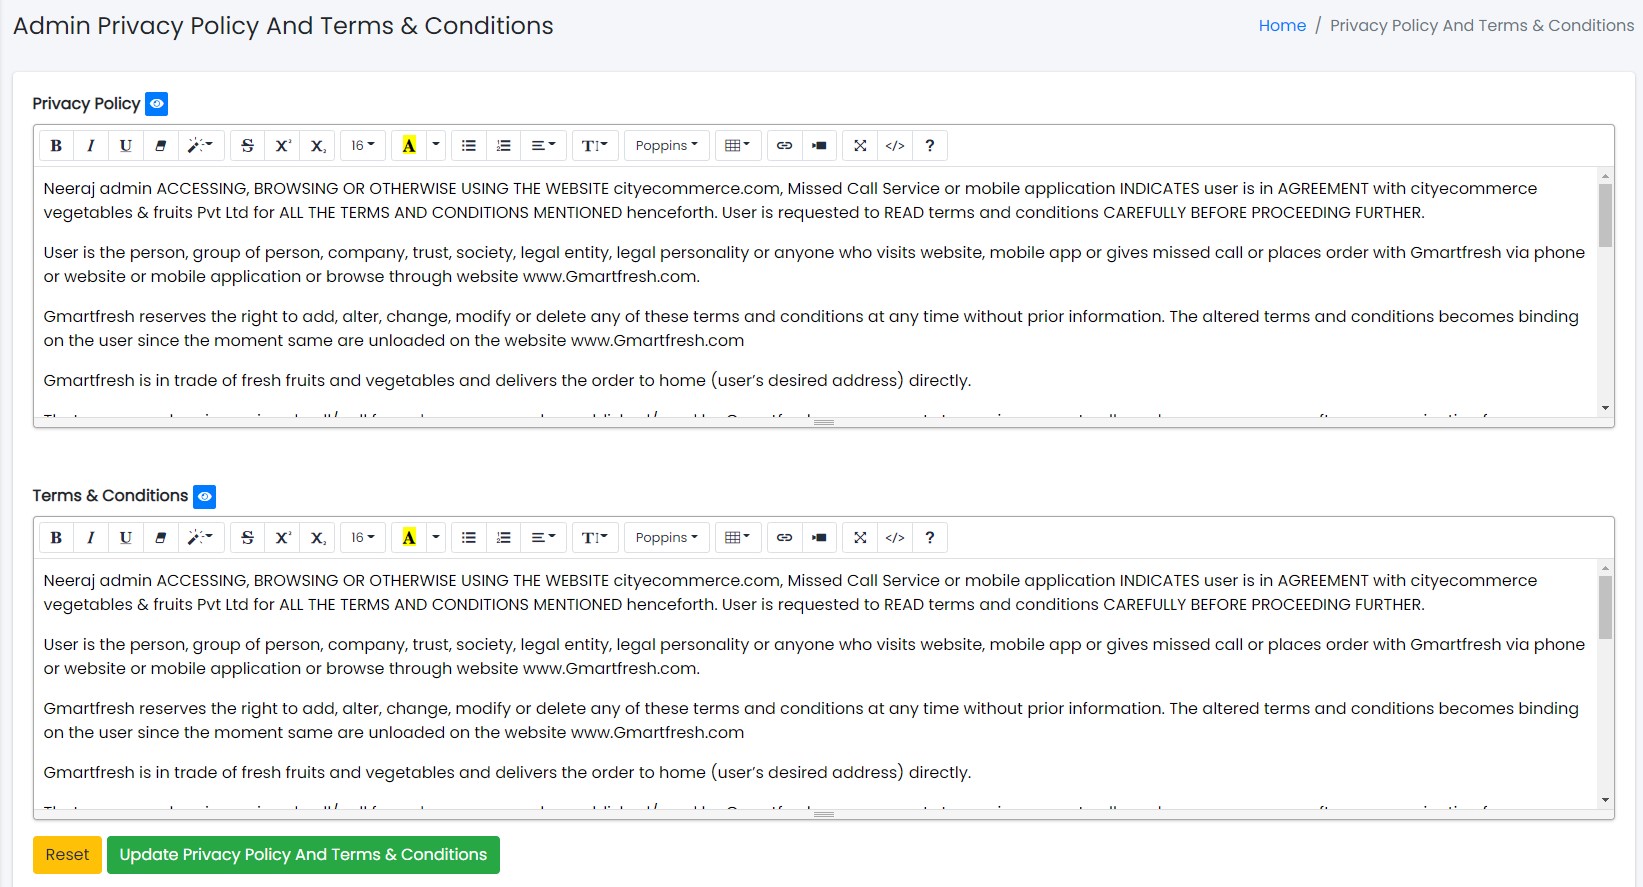Toggle bold in the Privacy Policy editor
Viewport: 1643px width, 887px height.
[56, 146]
